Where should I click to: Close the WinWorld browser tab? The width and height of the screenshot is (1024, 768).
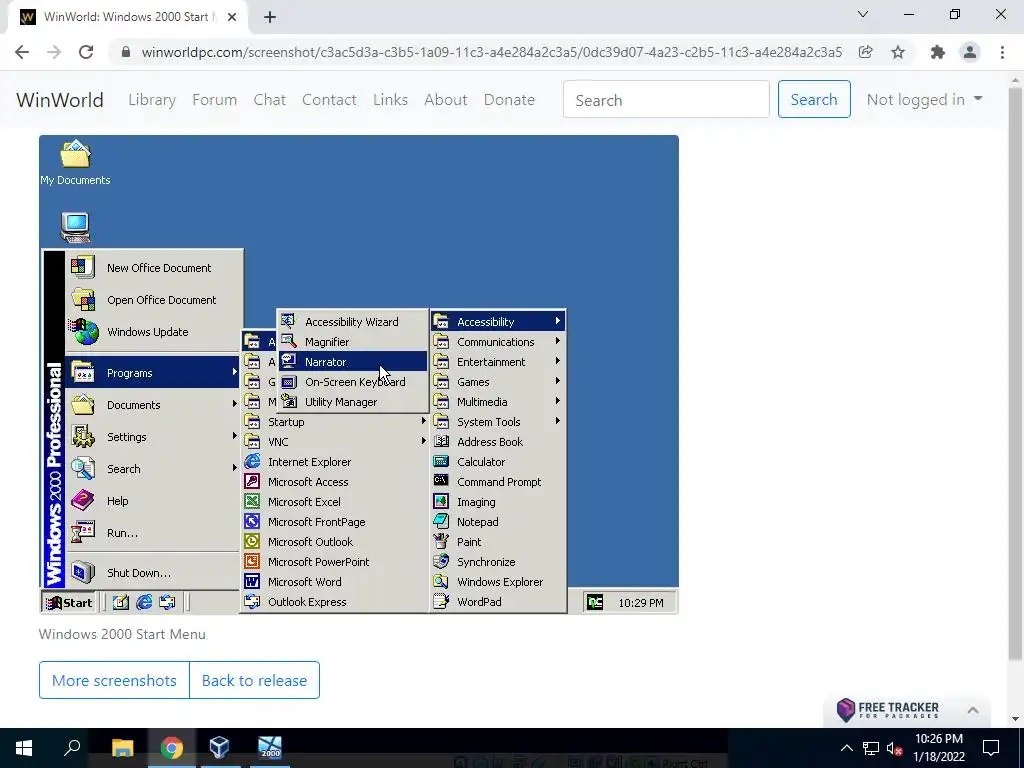pos(232,17)
